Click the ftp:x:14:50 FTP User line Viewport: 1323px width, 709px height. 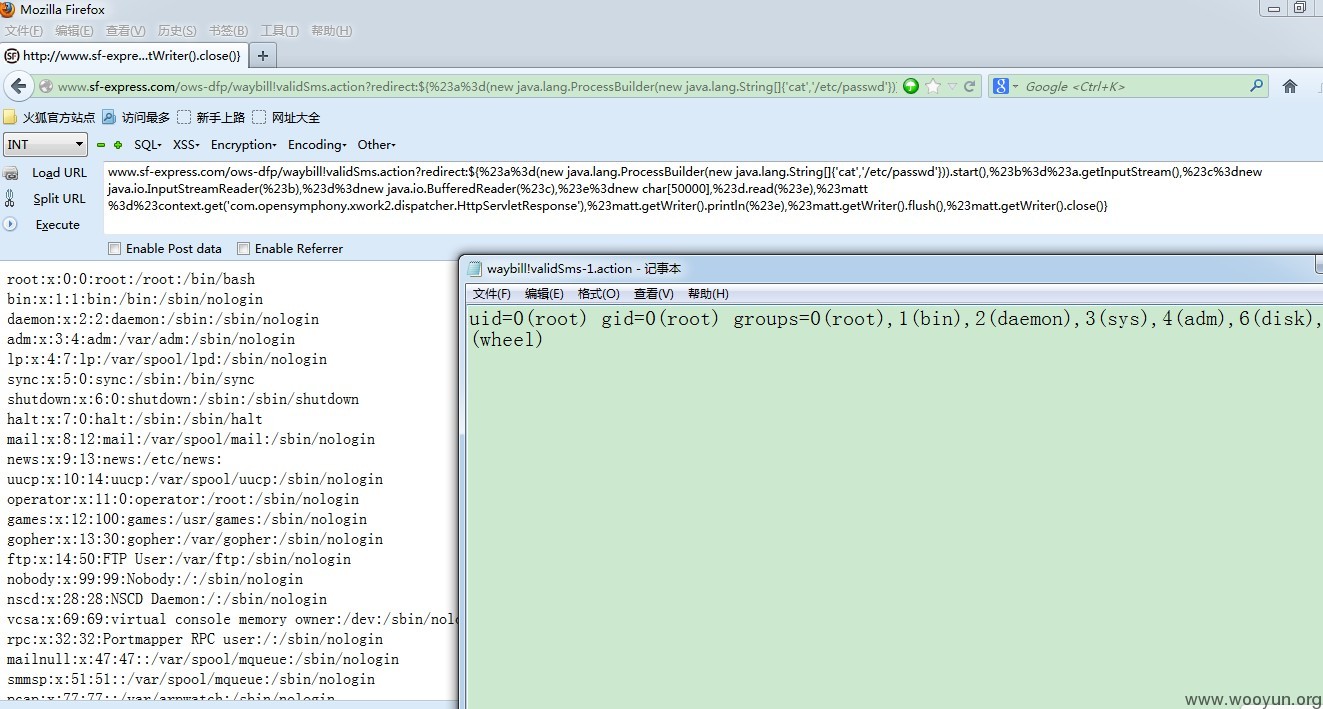coord(179,559)
